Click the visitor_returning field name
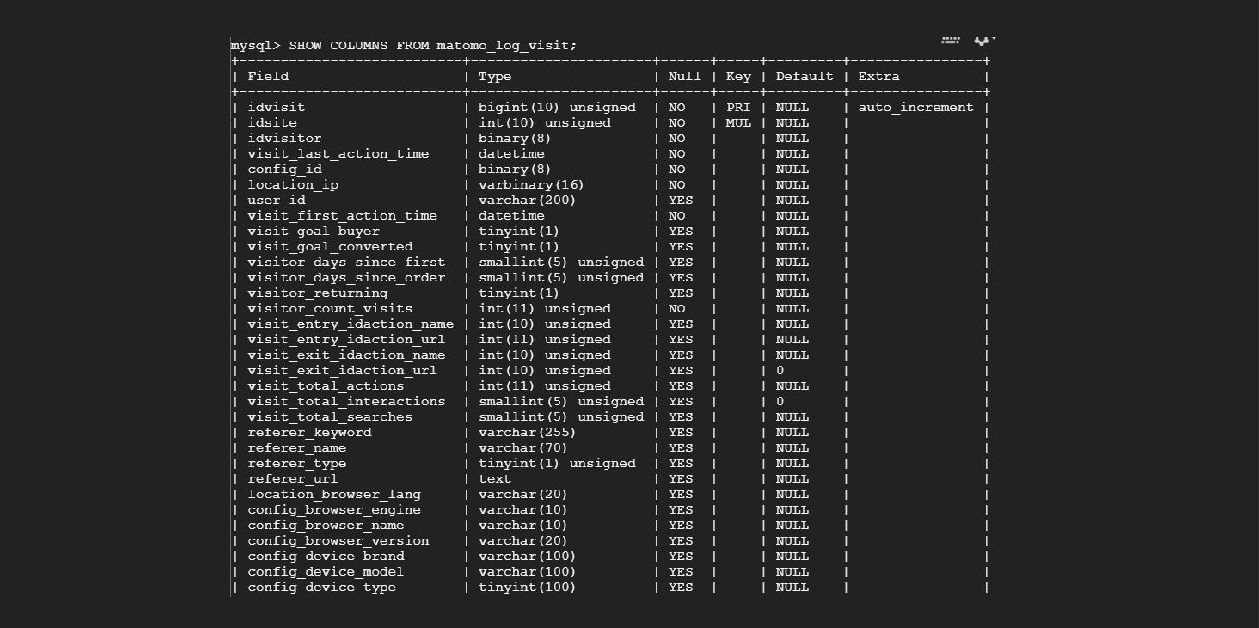The height and width of the screenshot is (628, 1259). tap(317, 293)
